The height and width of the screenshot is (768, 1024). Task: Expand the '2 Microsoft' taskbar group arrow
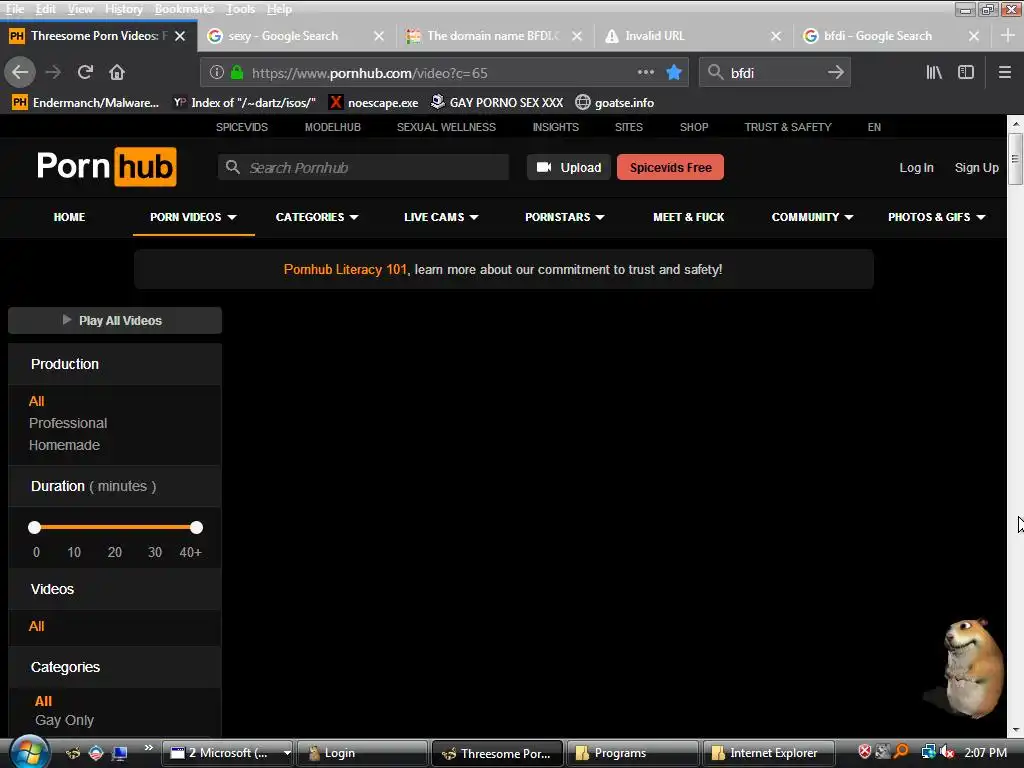click(287, 753)
